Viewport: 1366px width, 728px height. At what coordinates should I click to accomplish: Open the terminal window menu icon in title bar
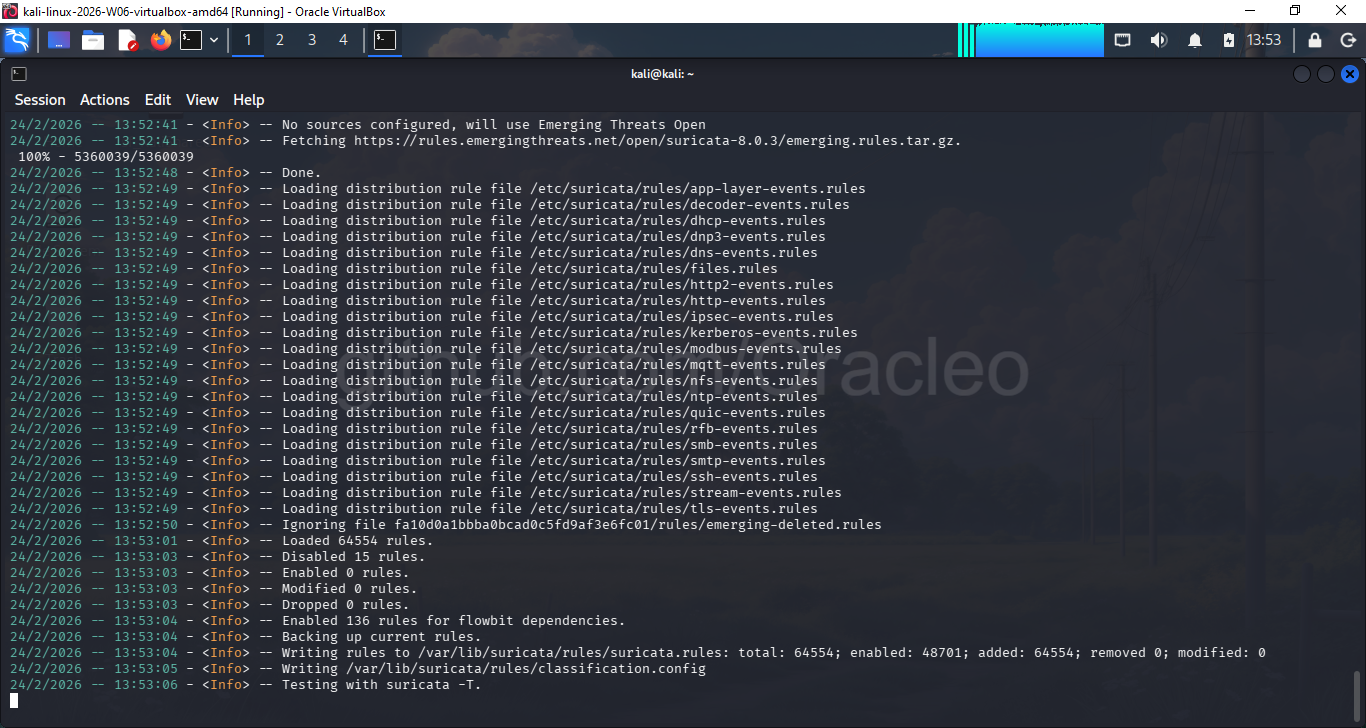coord(19,74)
